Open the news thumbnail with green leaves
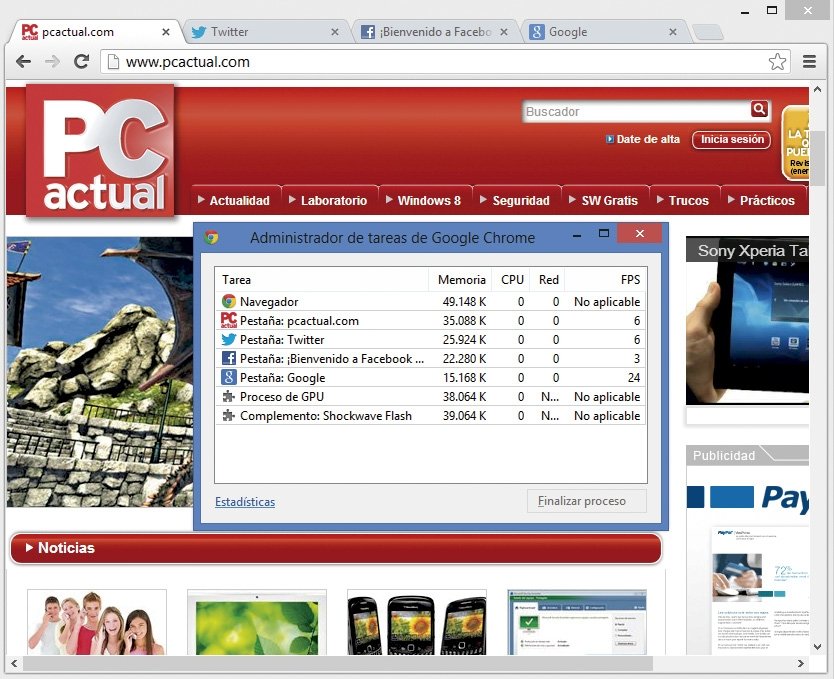This screenshot has width=834, height=679. [x=257, y=622]
